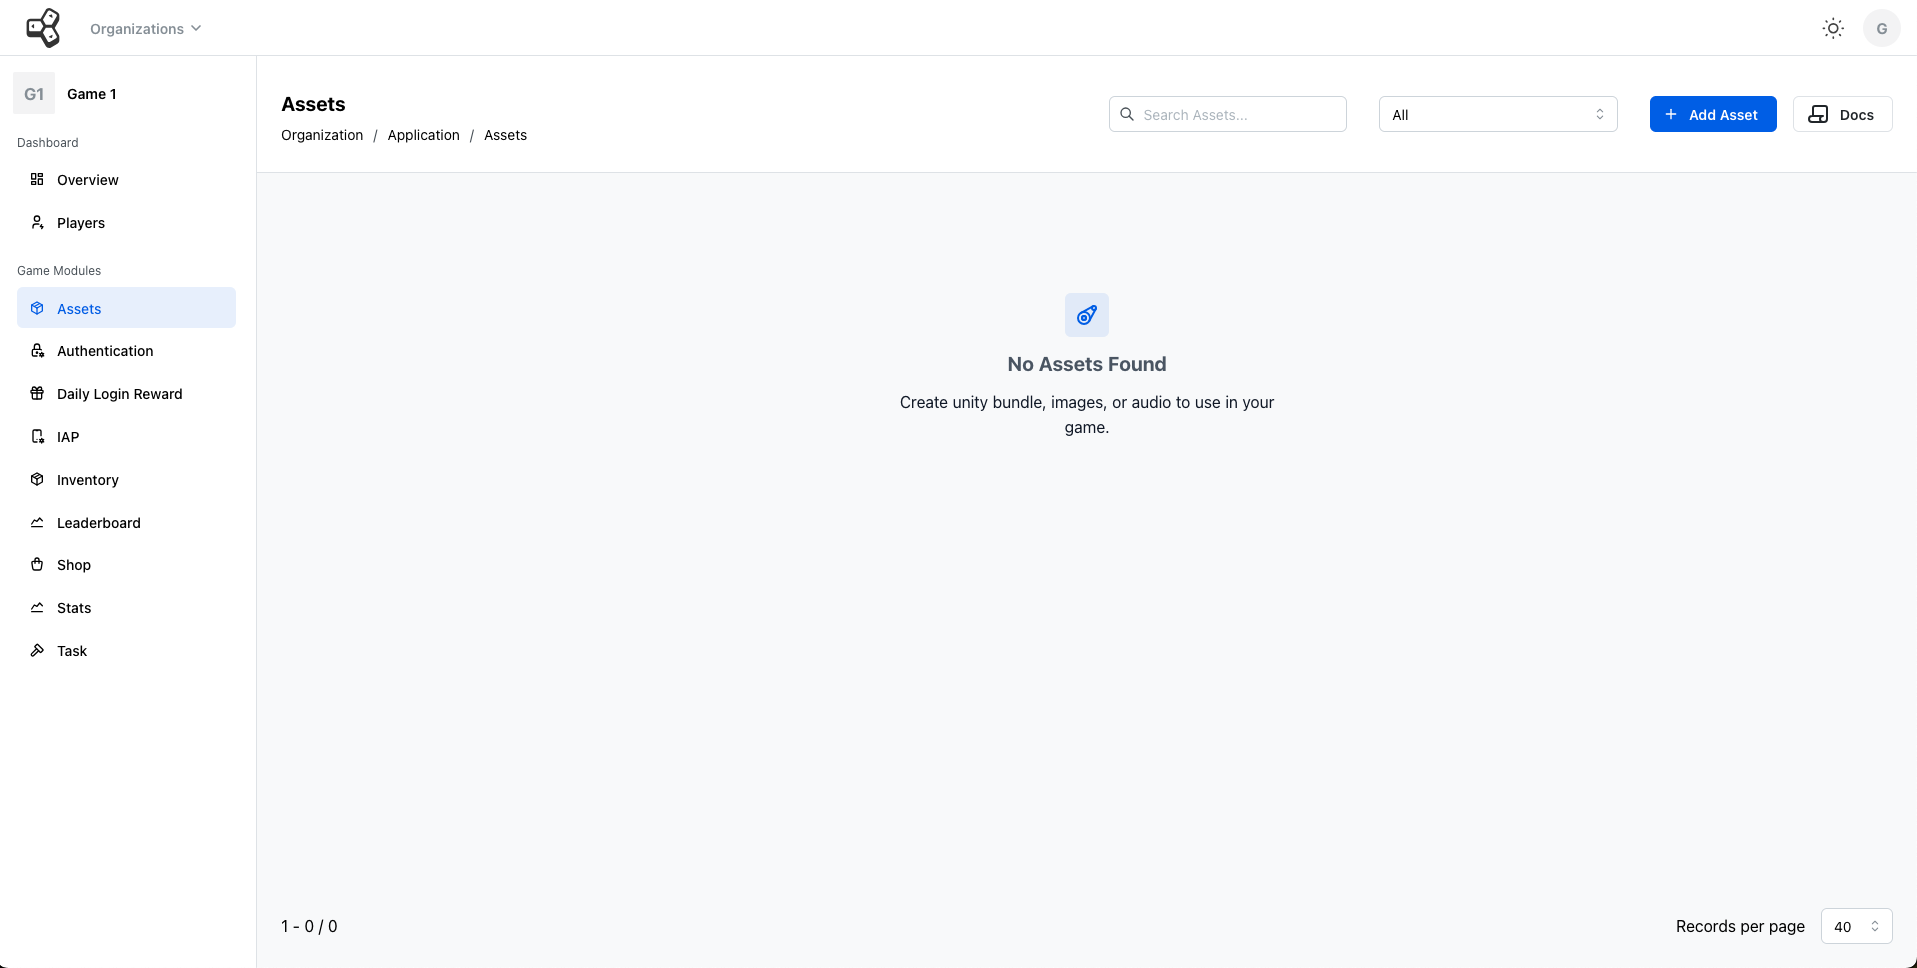The width and height of the screenshot is (1917, 968).
Task: Click the G1 game badge
Action: tap(34, 94)
